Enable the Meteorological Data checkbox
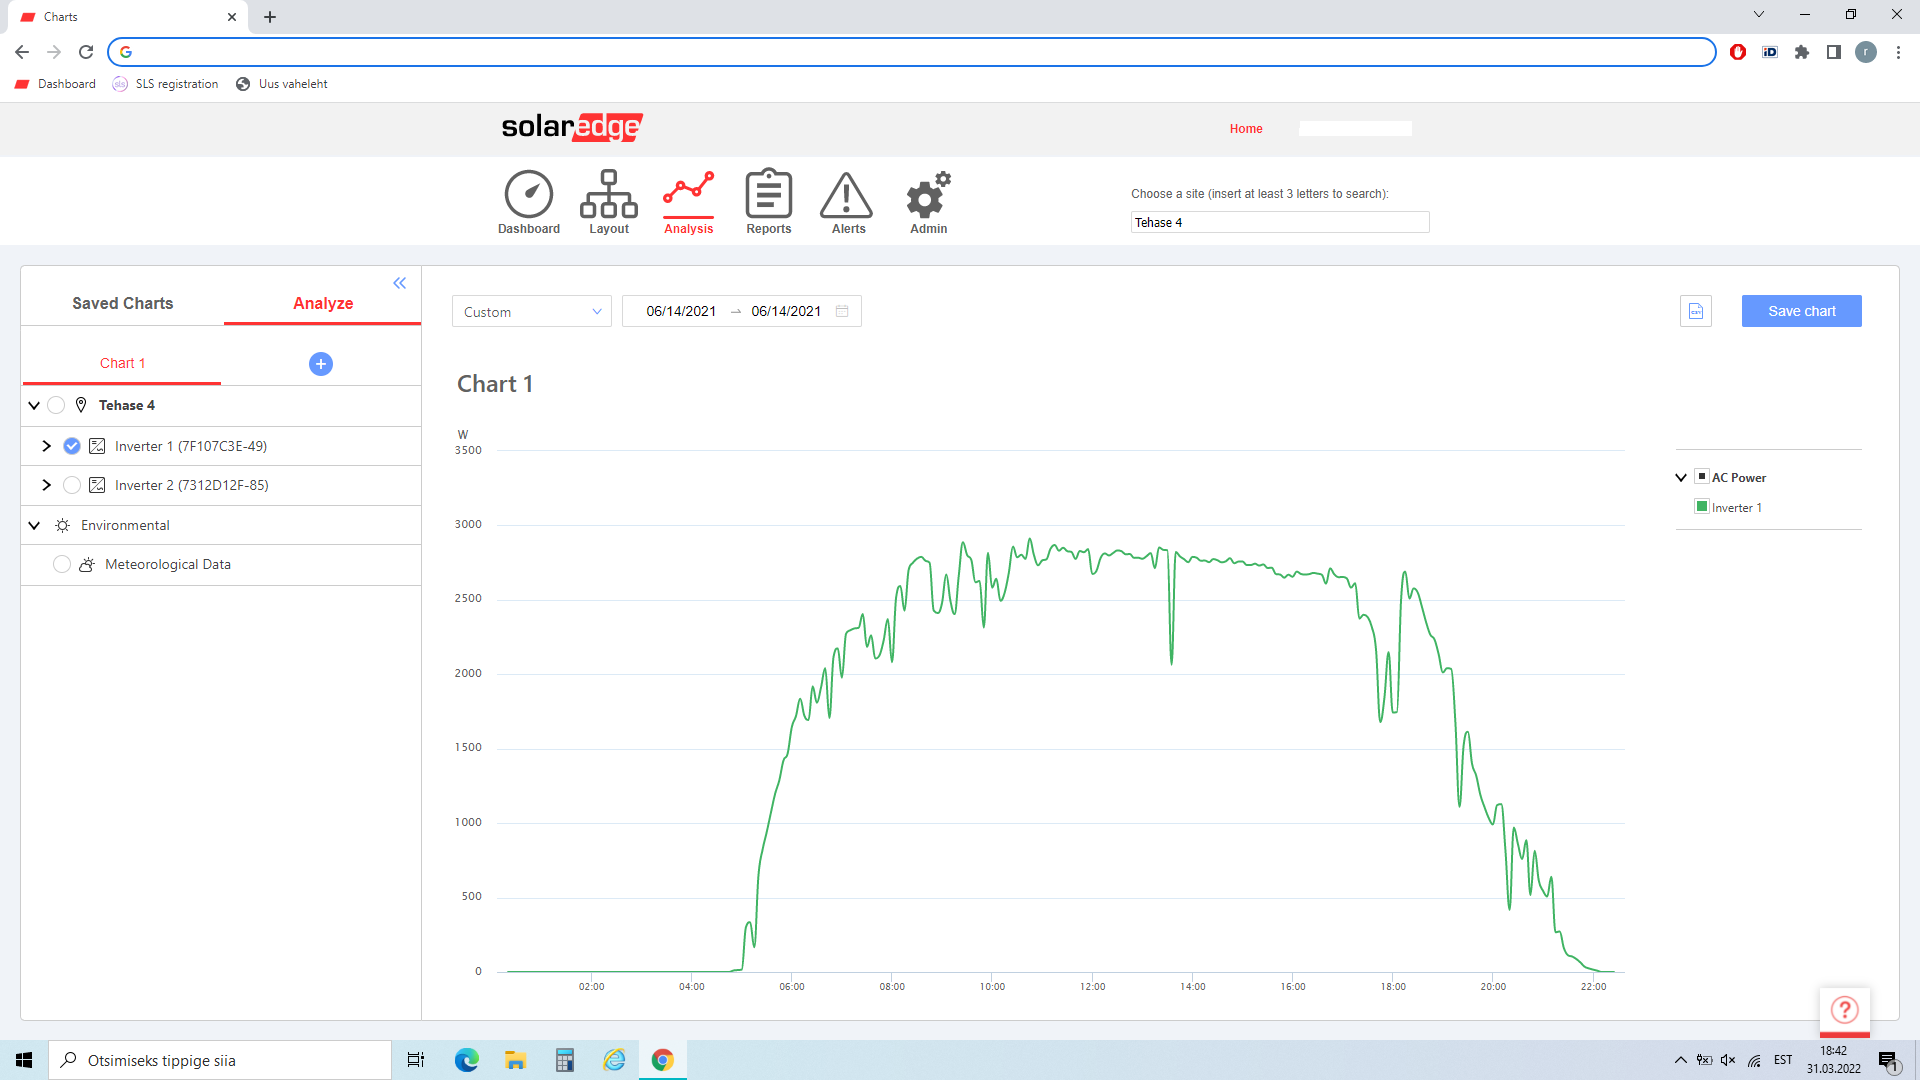The width and height of the screenshot is (1920, 1080). 62,564
